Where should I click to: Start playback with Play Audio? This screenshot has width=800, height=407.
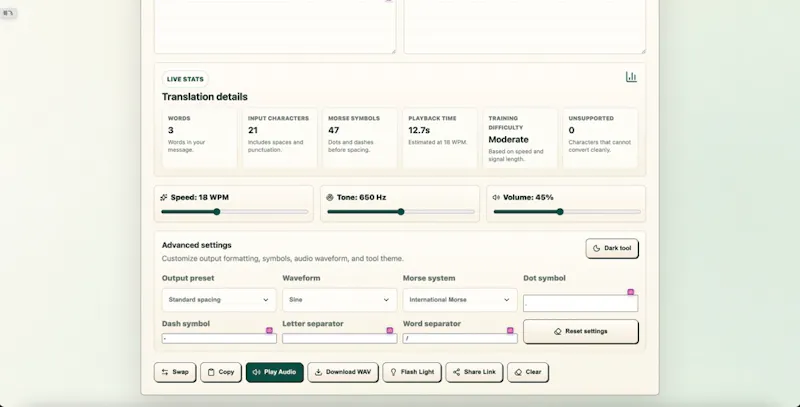[x=274, y=372]
